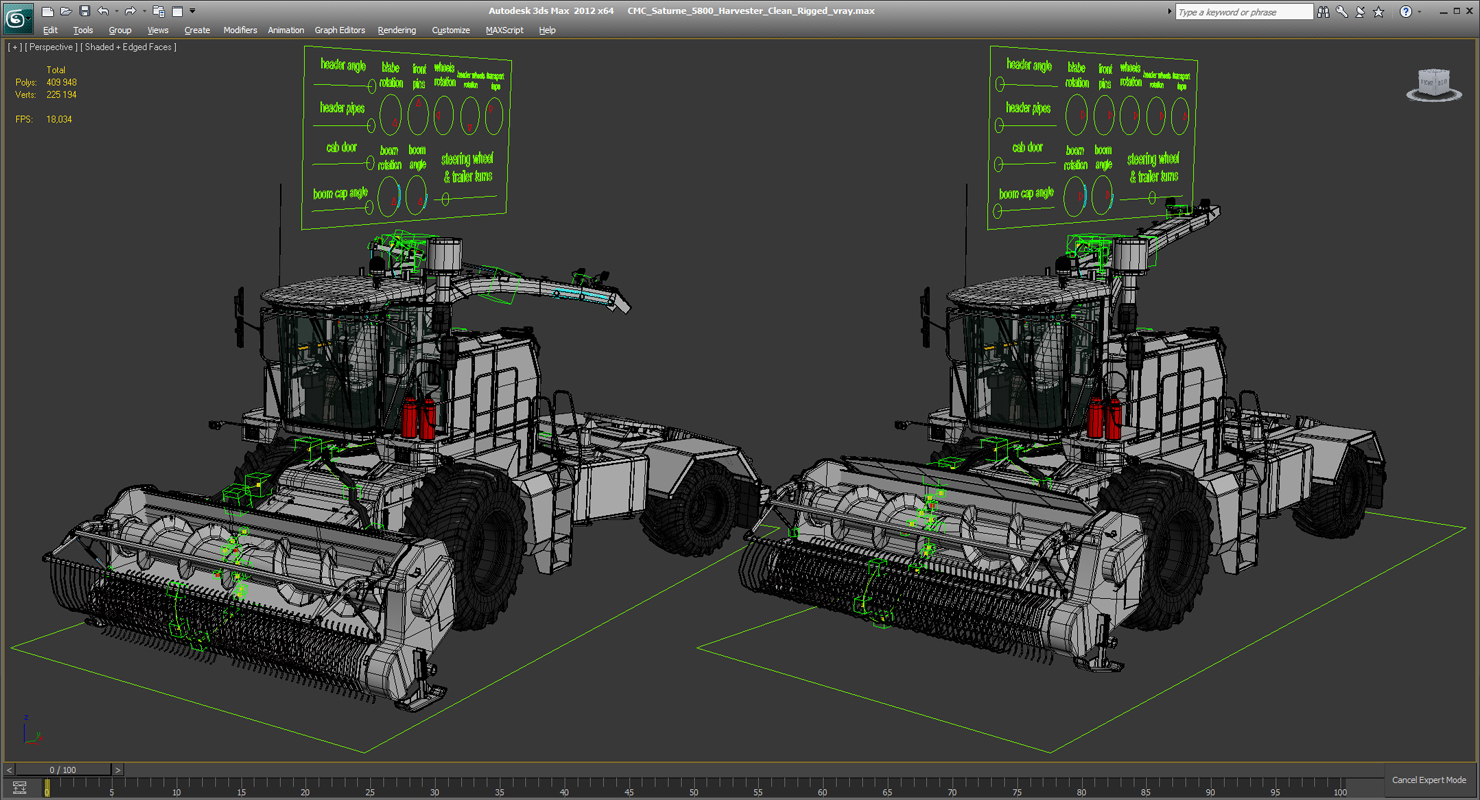
Task: Click the previous frame arrow on time slider
Action: 9,770
